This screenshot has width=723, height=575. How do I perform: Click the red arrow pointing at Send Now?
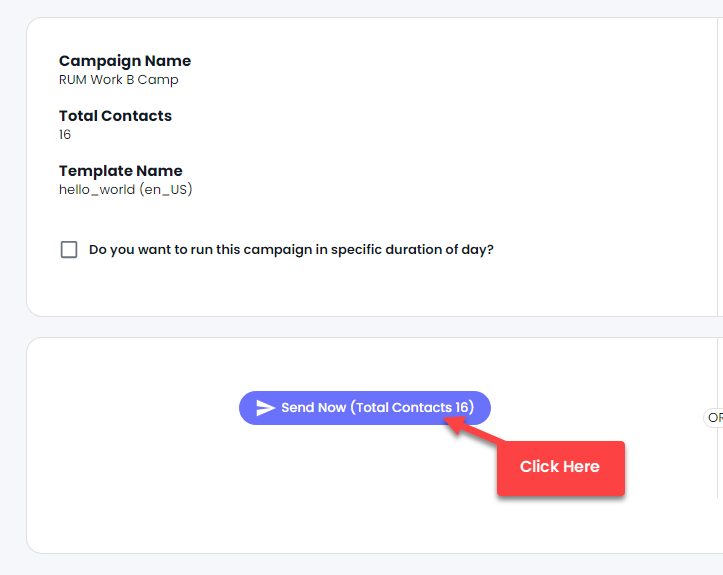tap(473, 430)
